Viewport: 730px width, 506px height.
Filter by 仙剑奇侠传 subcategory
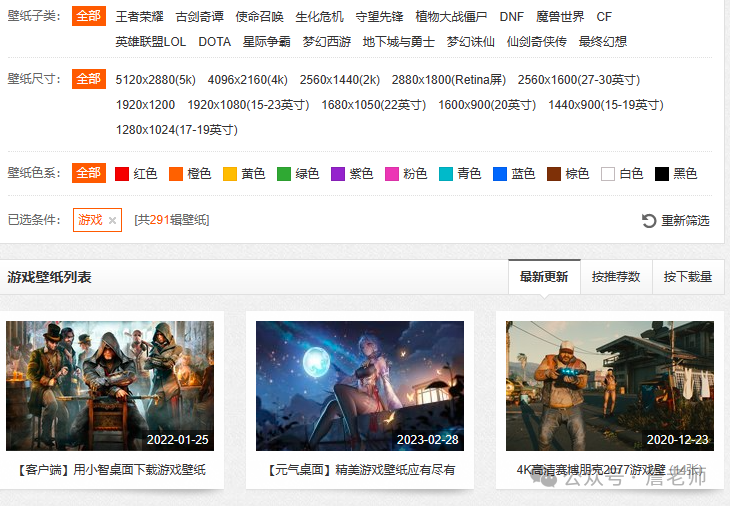point(537,42)
